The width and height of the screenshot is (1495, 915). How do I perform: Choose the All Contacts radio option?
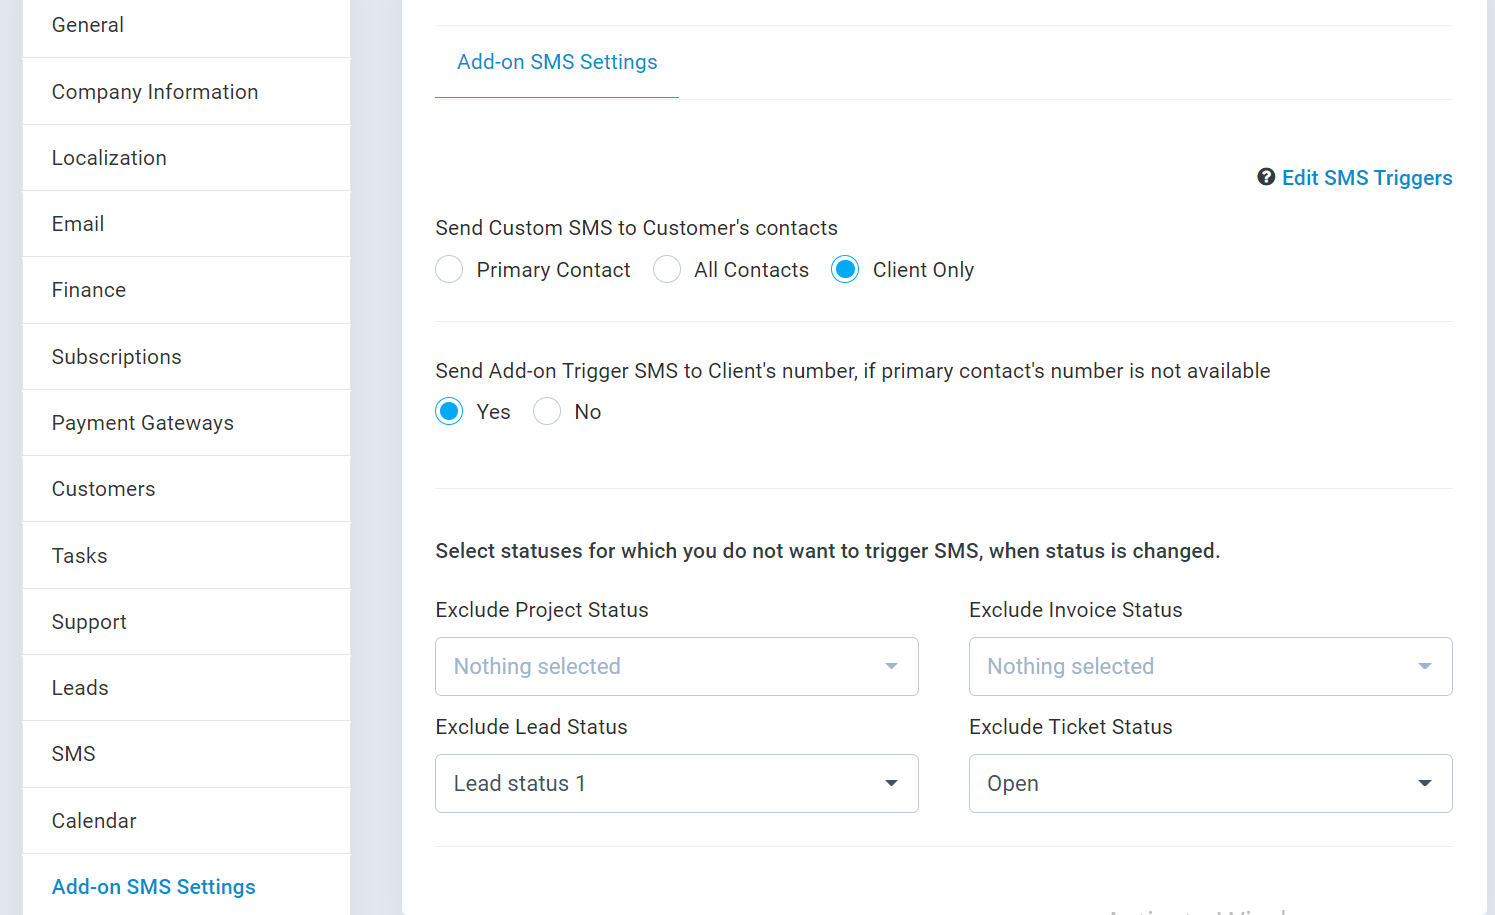[667, 270]
